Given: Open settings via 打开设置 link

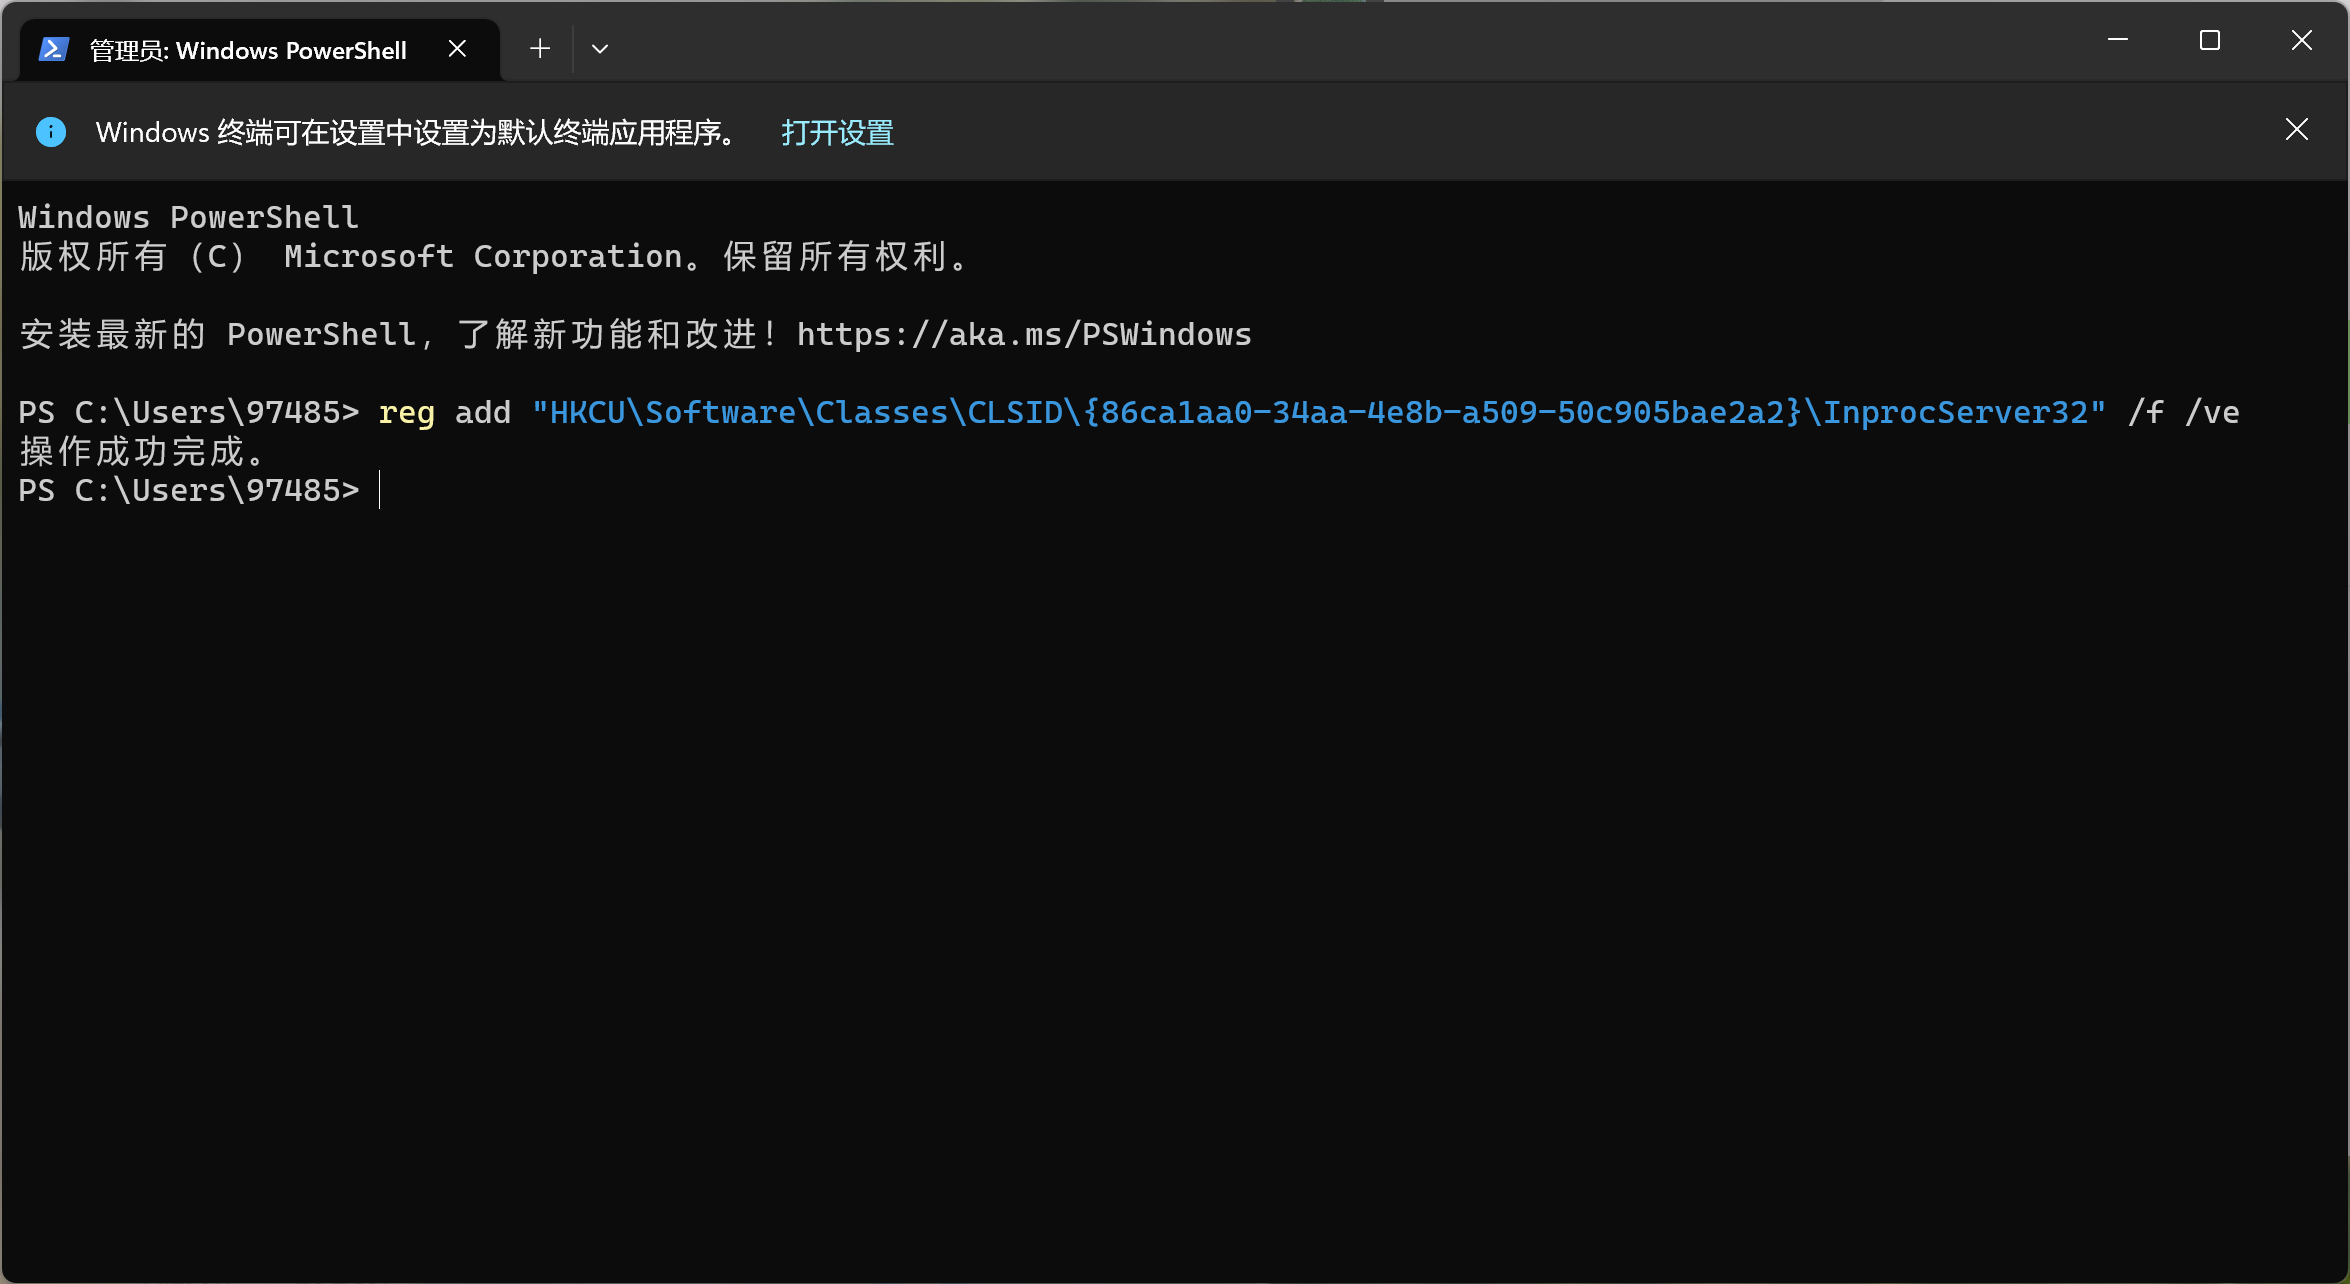Looking at the screenshot, I should coord(837,132).
